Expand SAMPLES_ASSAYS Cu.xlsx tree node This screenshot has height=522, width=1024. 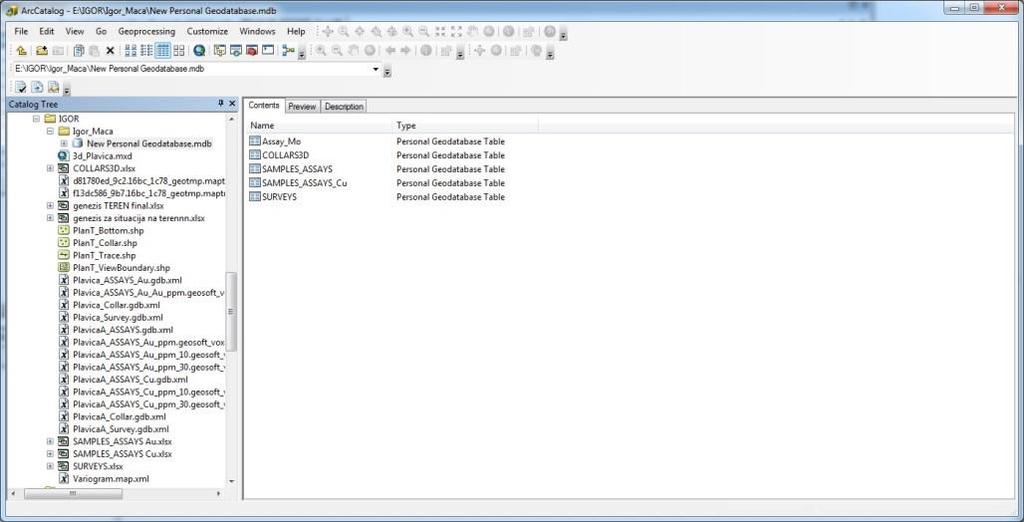pos(50,454)
